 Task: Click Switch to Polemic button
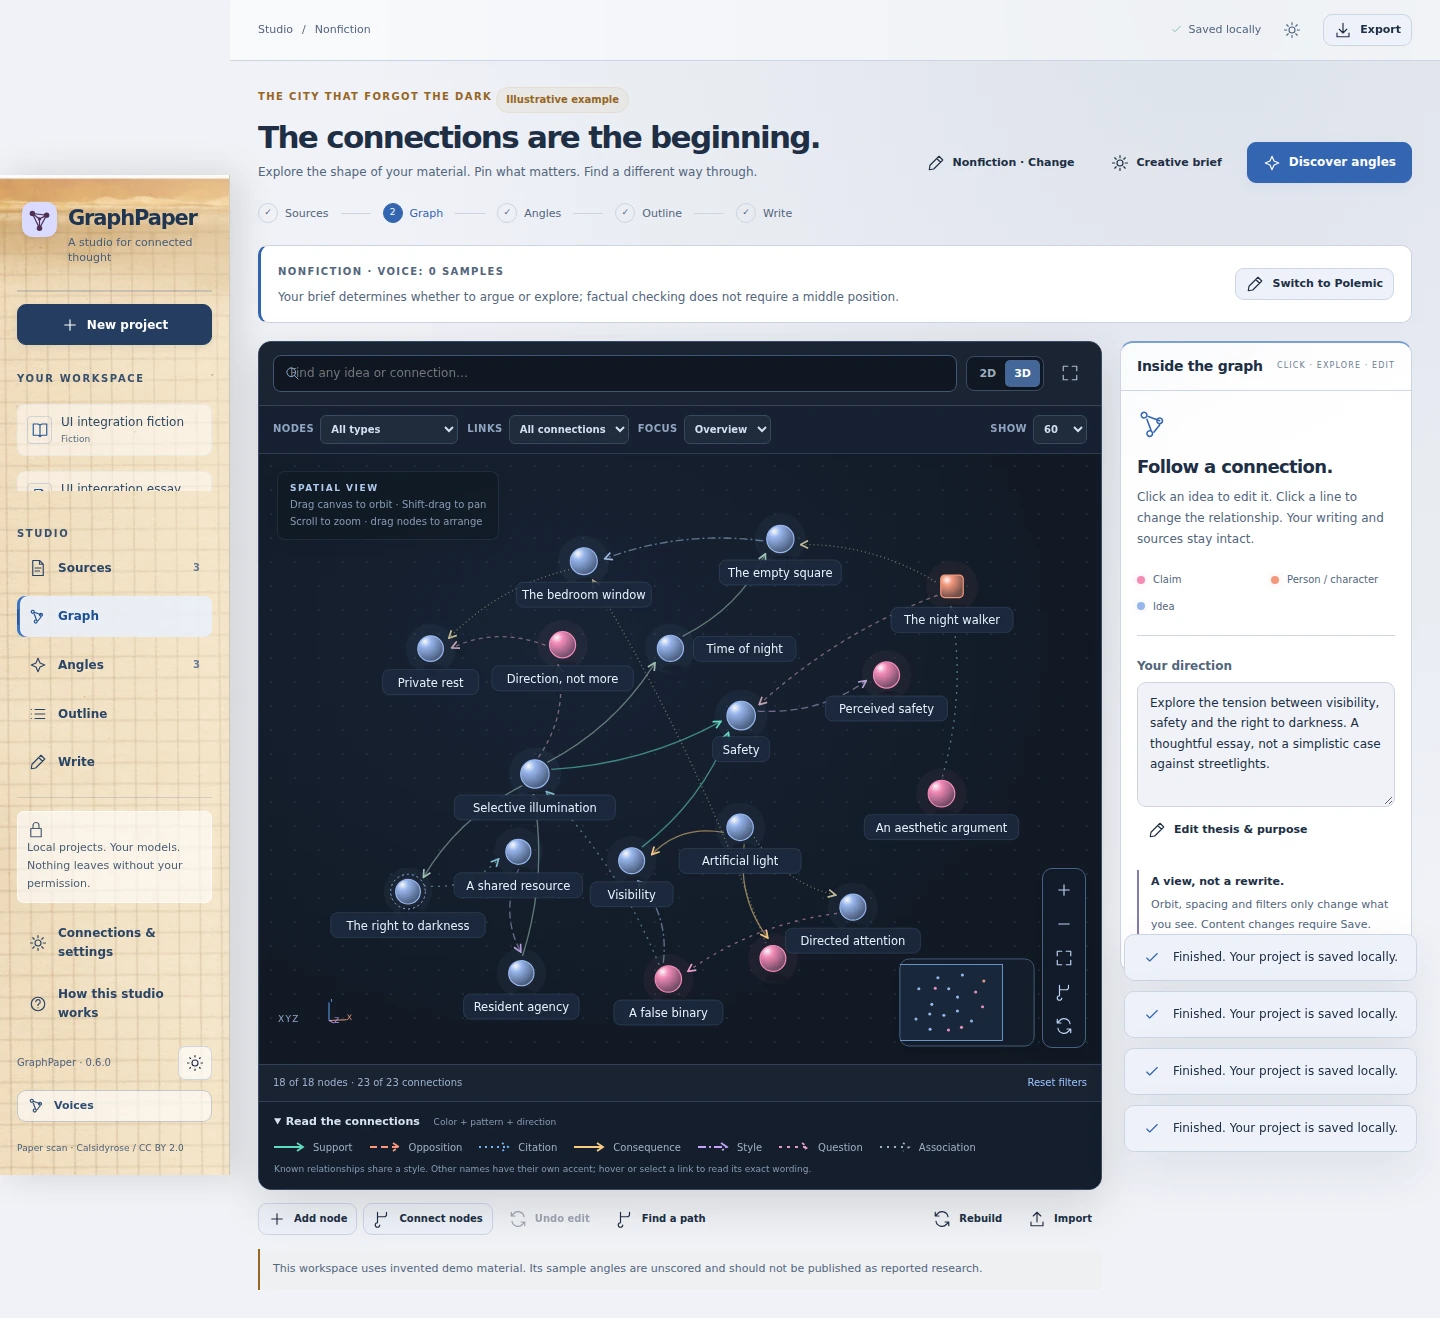pos(1314,284)
